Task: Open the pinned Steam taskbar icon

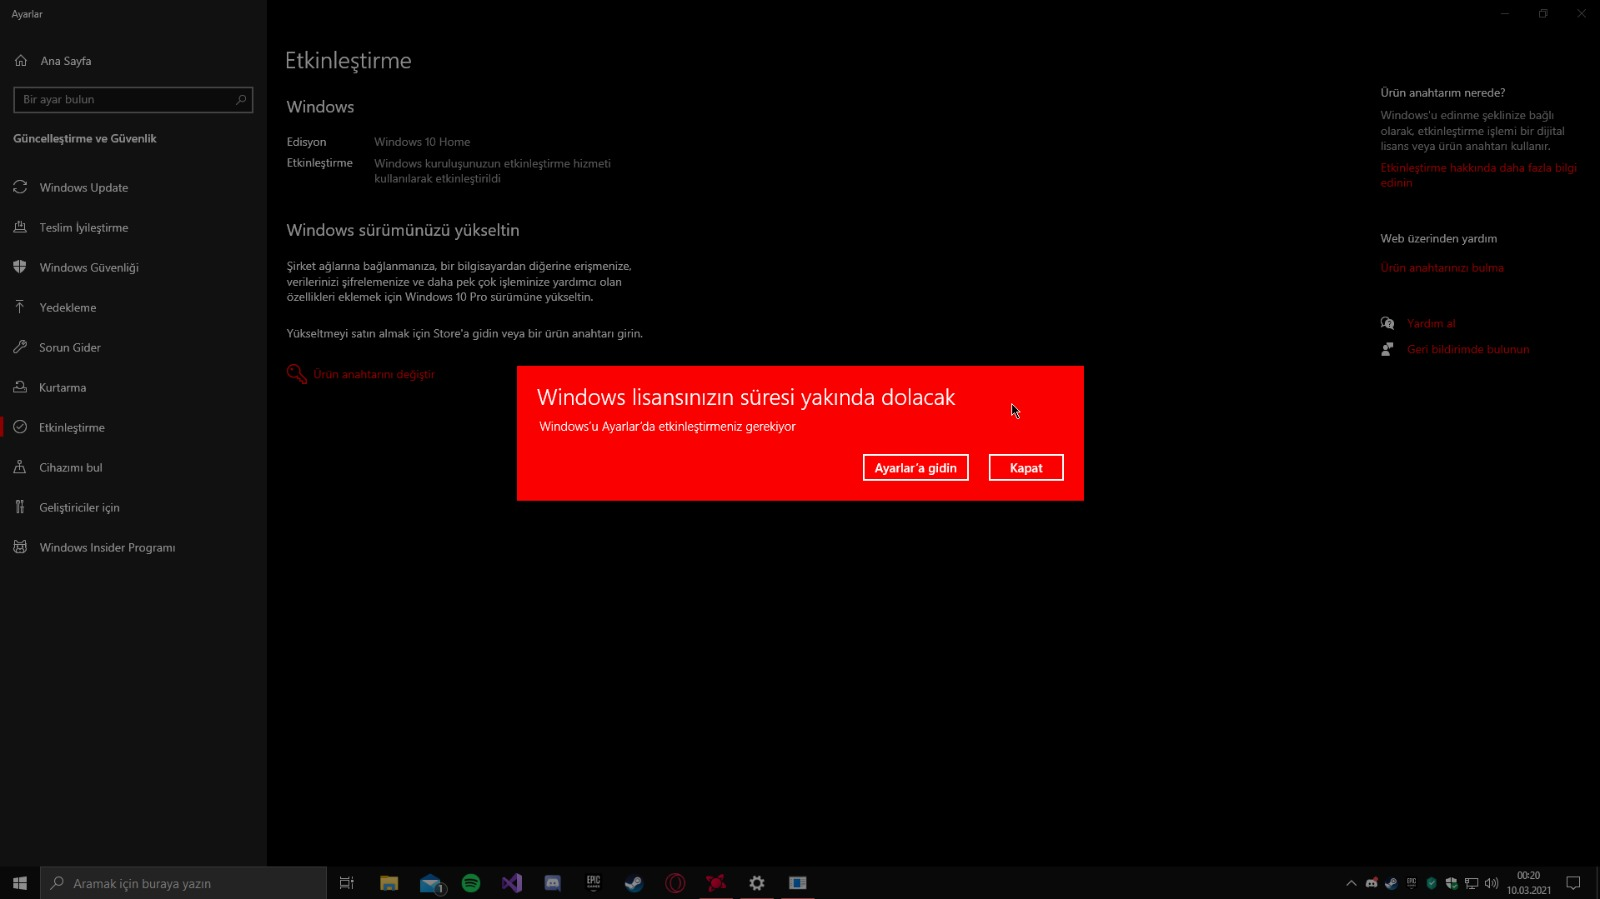Action: coord(634,883)
